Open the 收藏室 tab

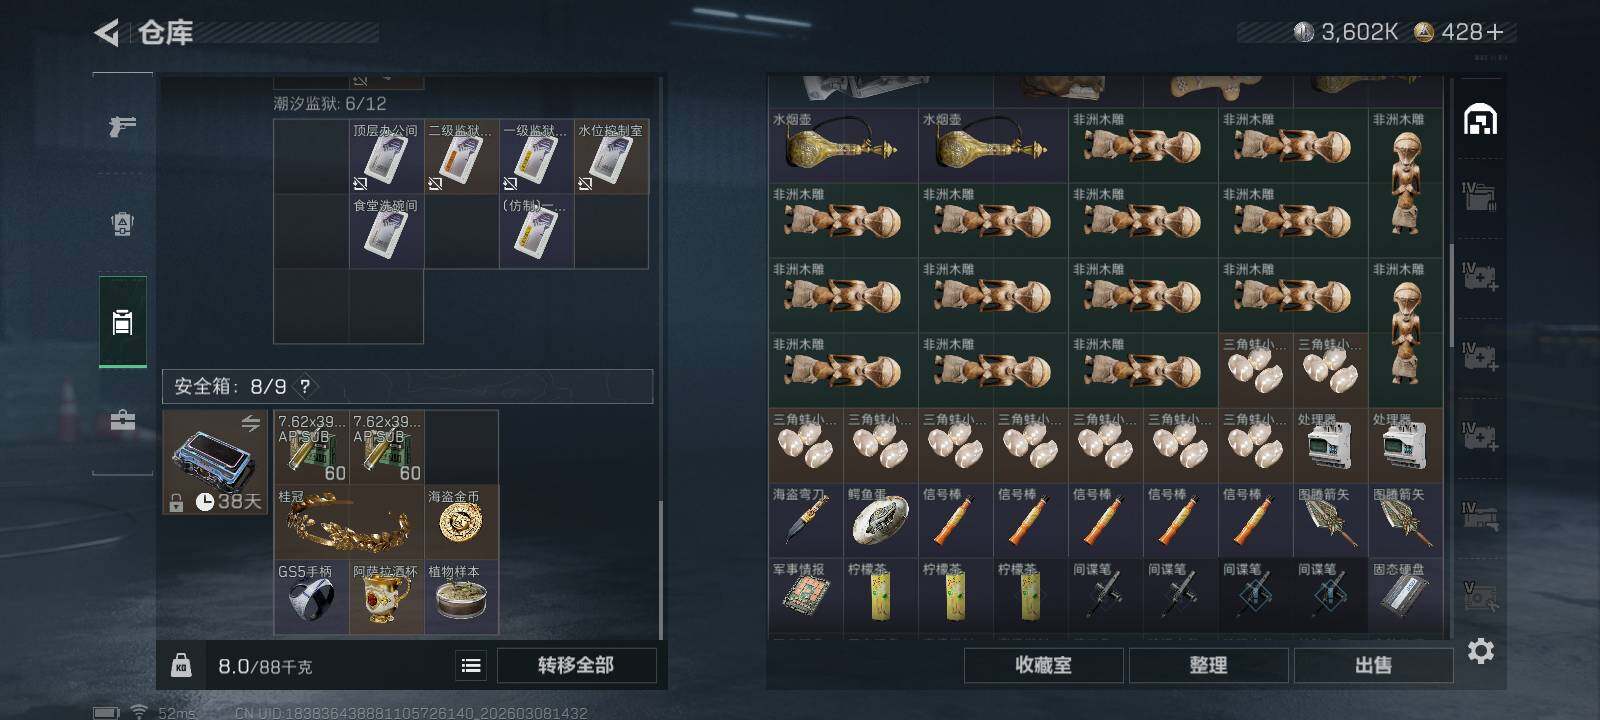tap(1043, 665)
